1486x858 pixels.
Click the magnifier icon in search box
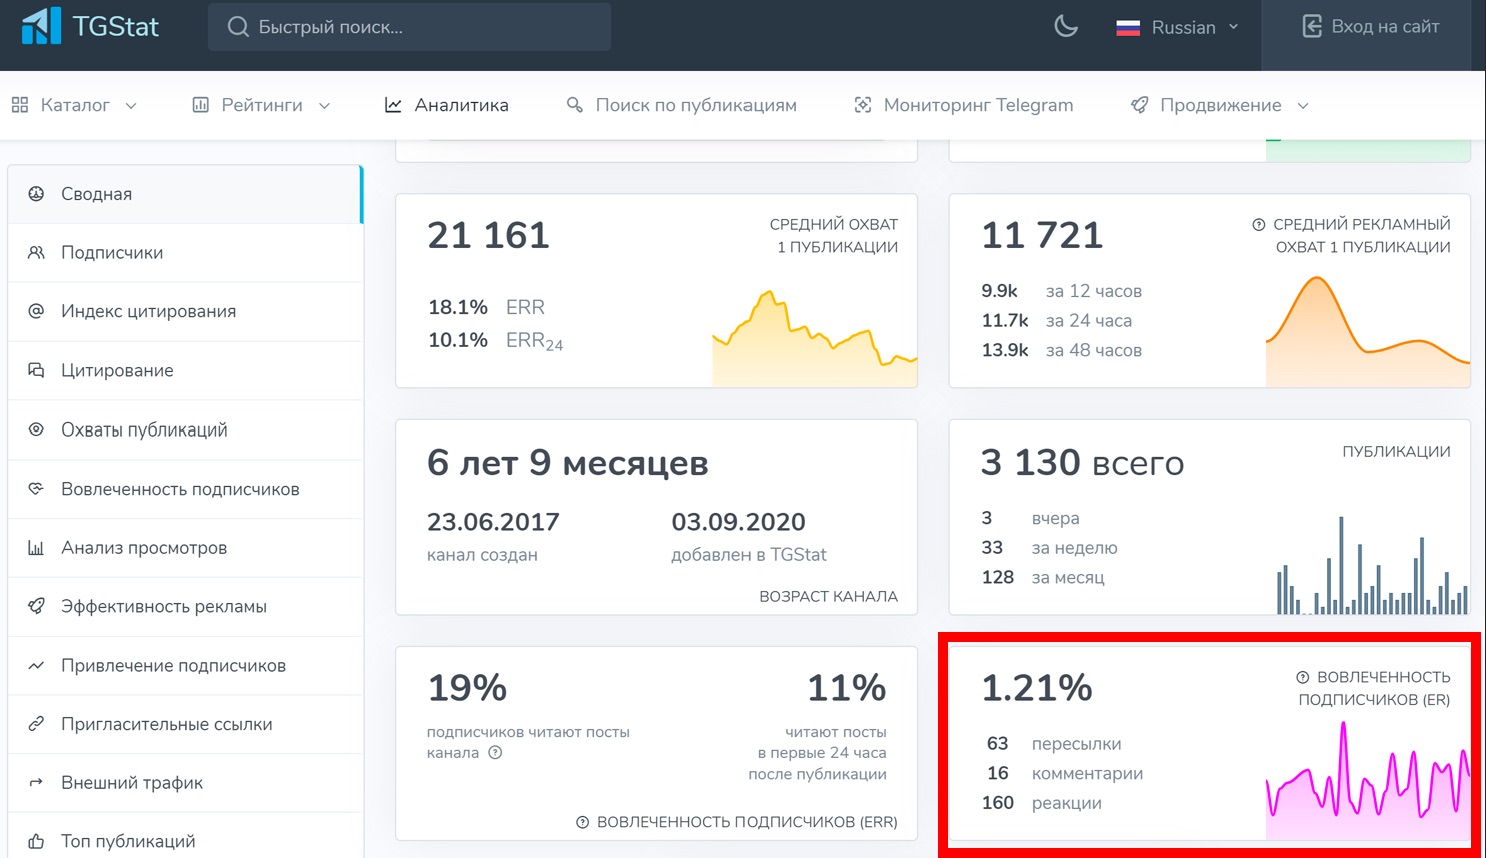tap(238, 26)
